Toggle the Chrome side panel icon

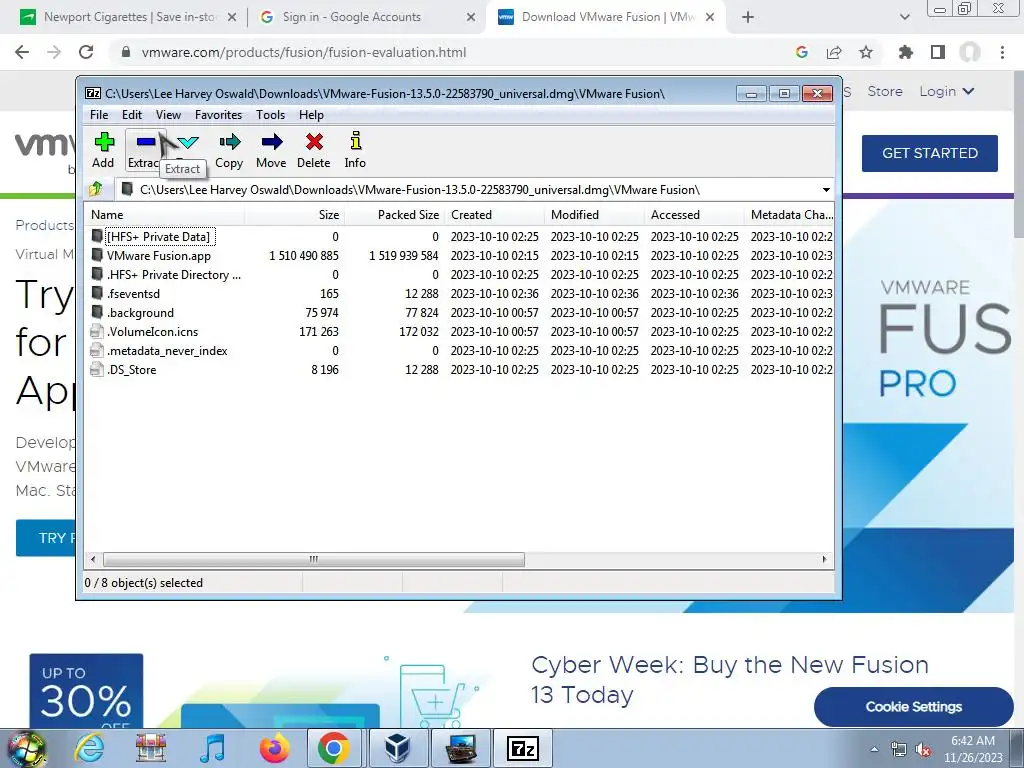pyautogui.click(x=938, y=52)
